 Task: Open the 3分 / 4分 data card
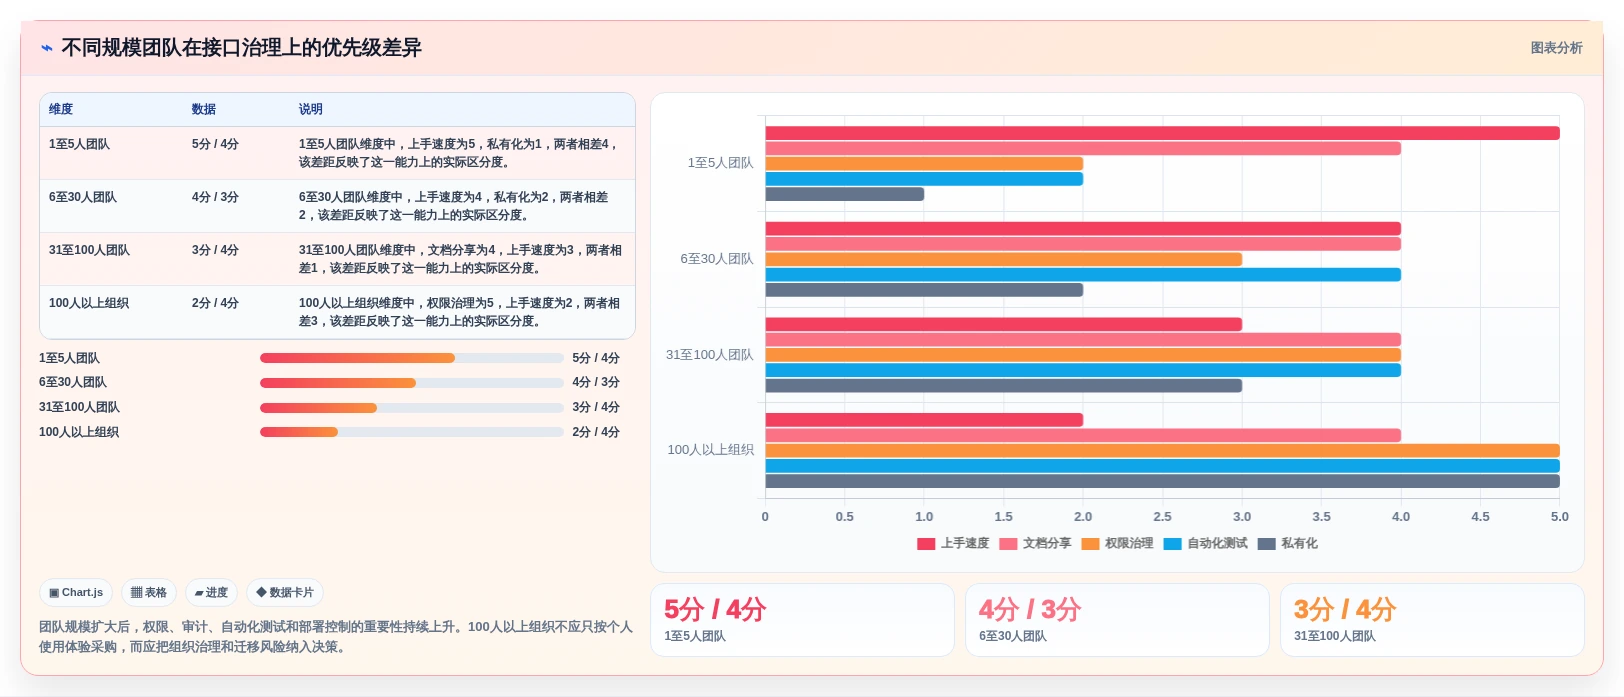coord(1432,620)
